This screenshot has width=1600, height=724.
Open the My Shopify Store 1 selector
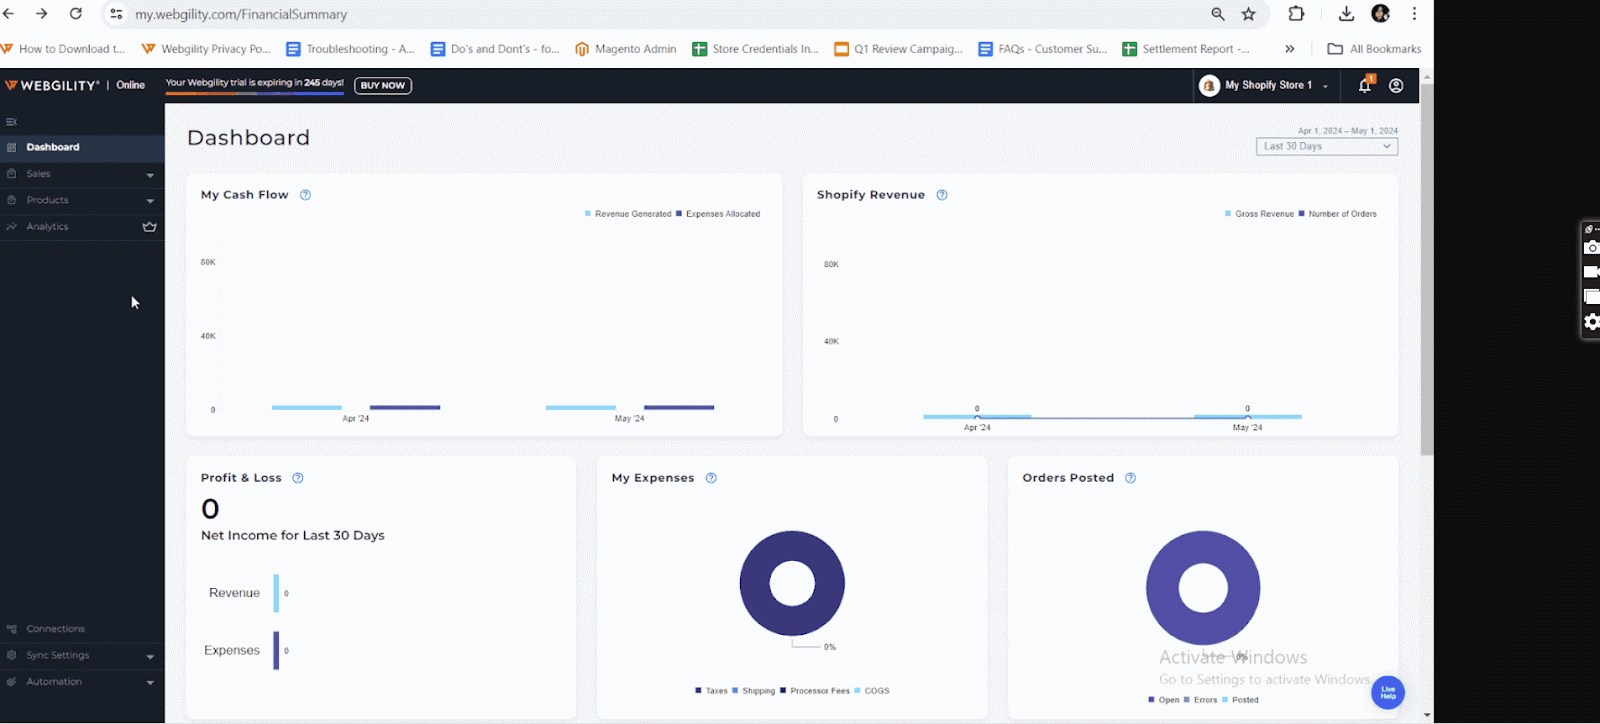tap(1265, 86)
